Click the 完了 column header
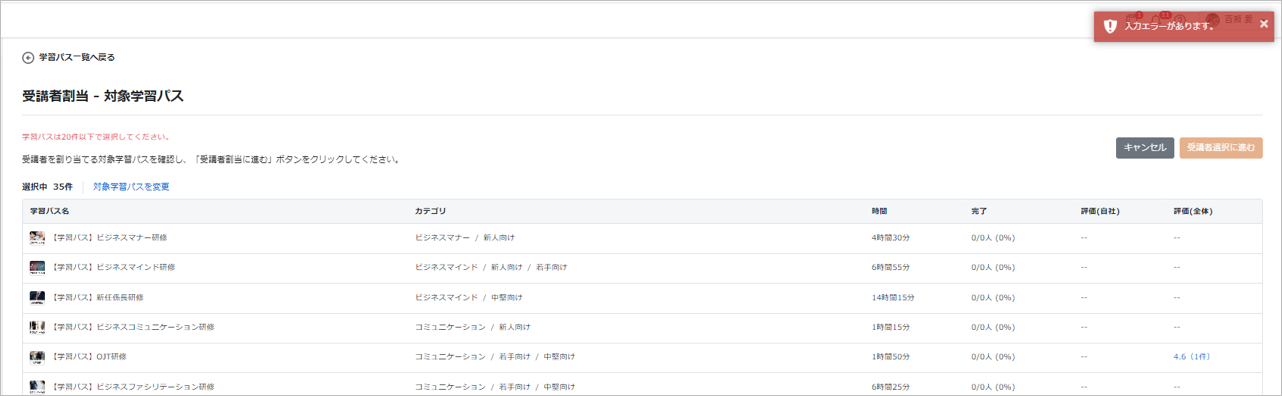1282x396 pixels. click(979, 212)
